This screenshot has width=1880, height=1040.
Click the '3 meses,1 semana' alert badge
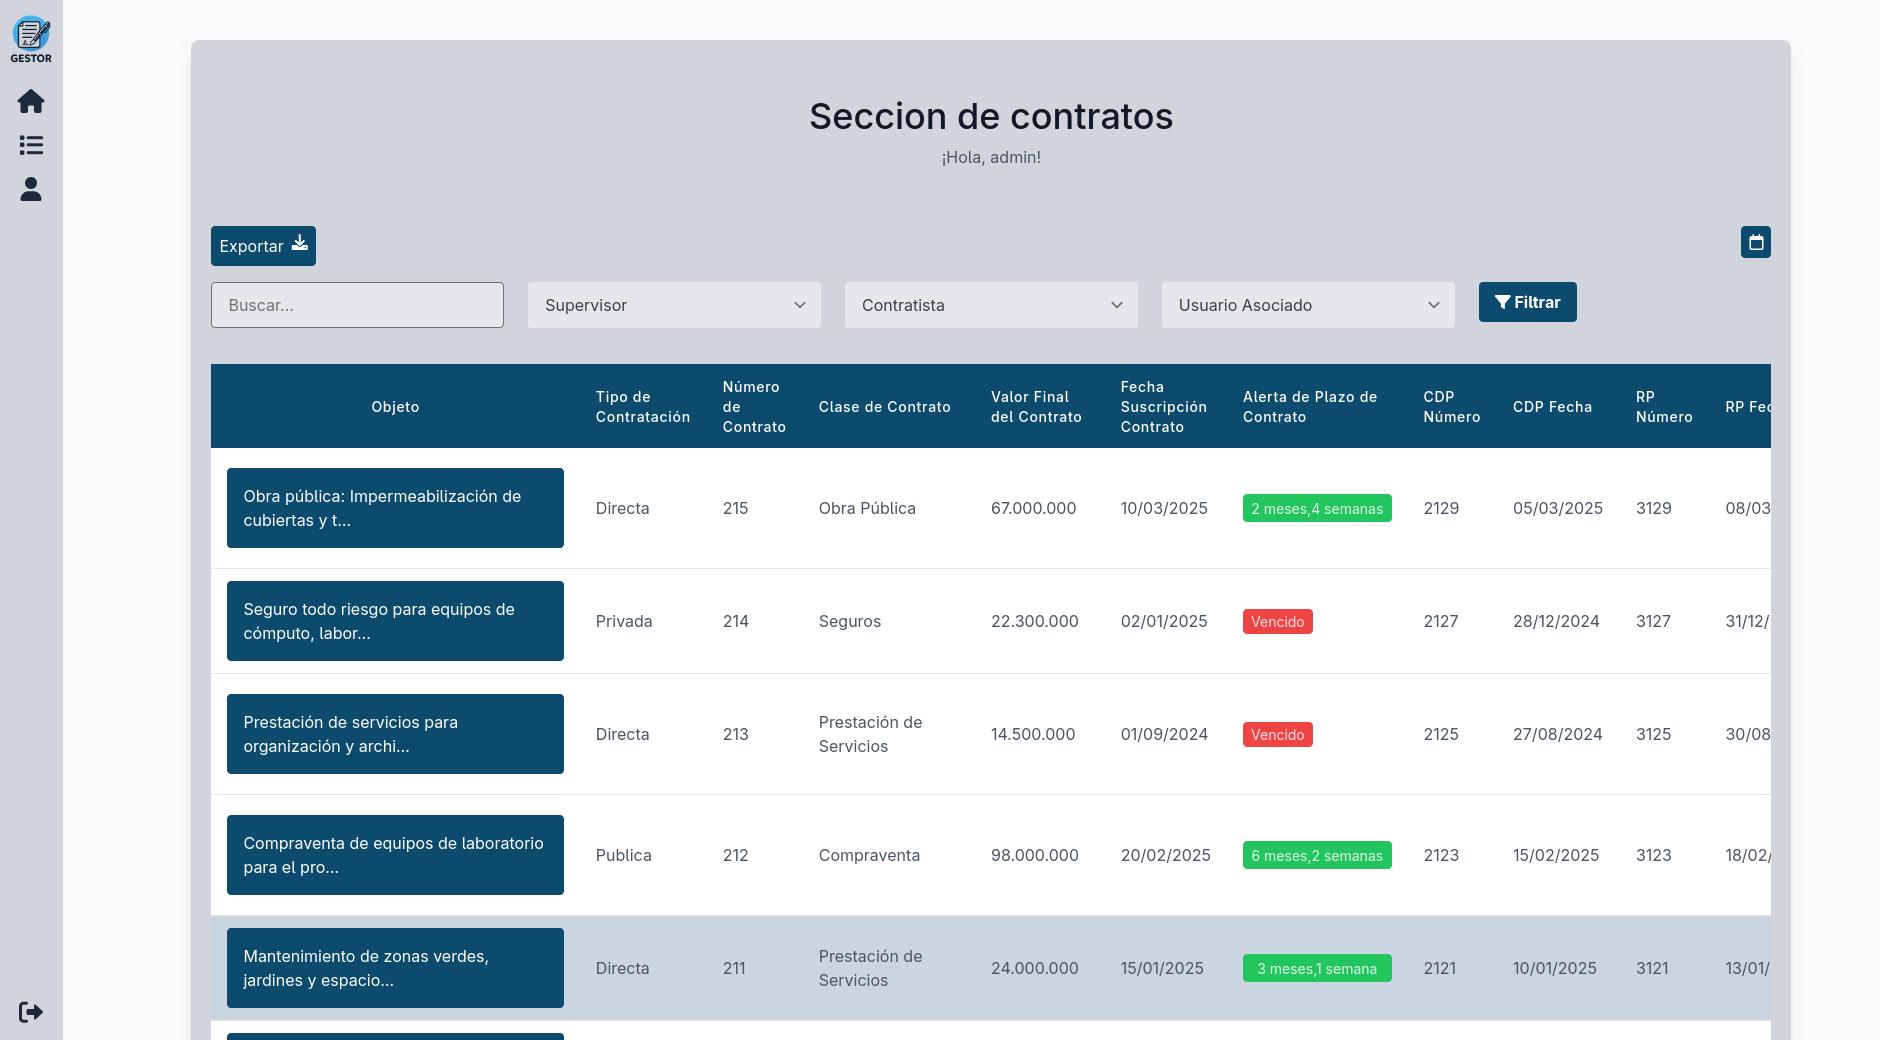(x=1317, y=968)
